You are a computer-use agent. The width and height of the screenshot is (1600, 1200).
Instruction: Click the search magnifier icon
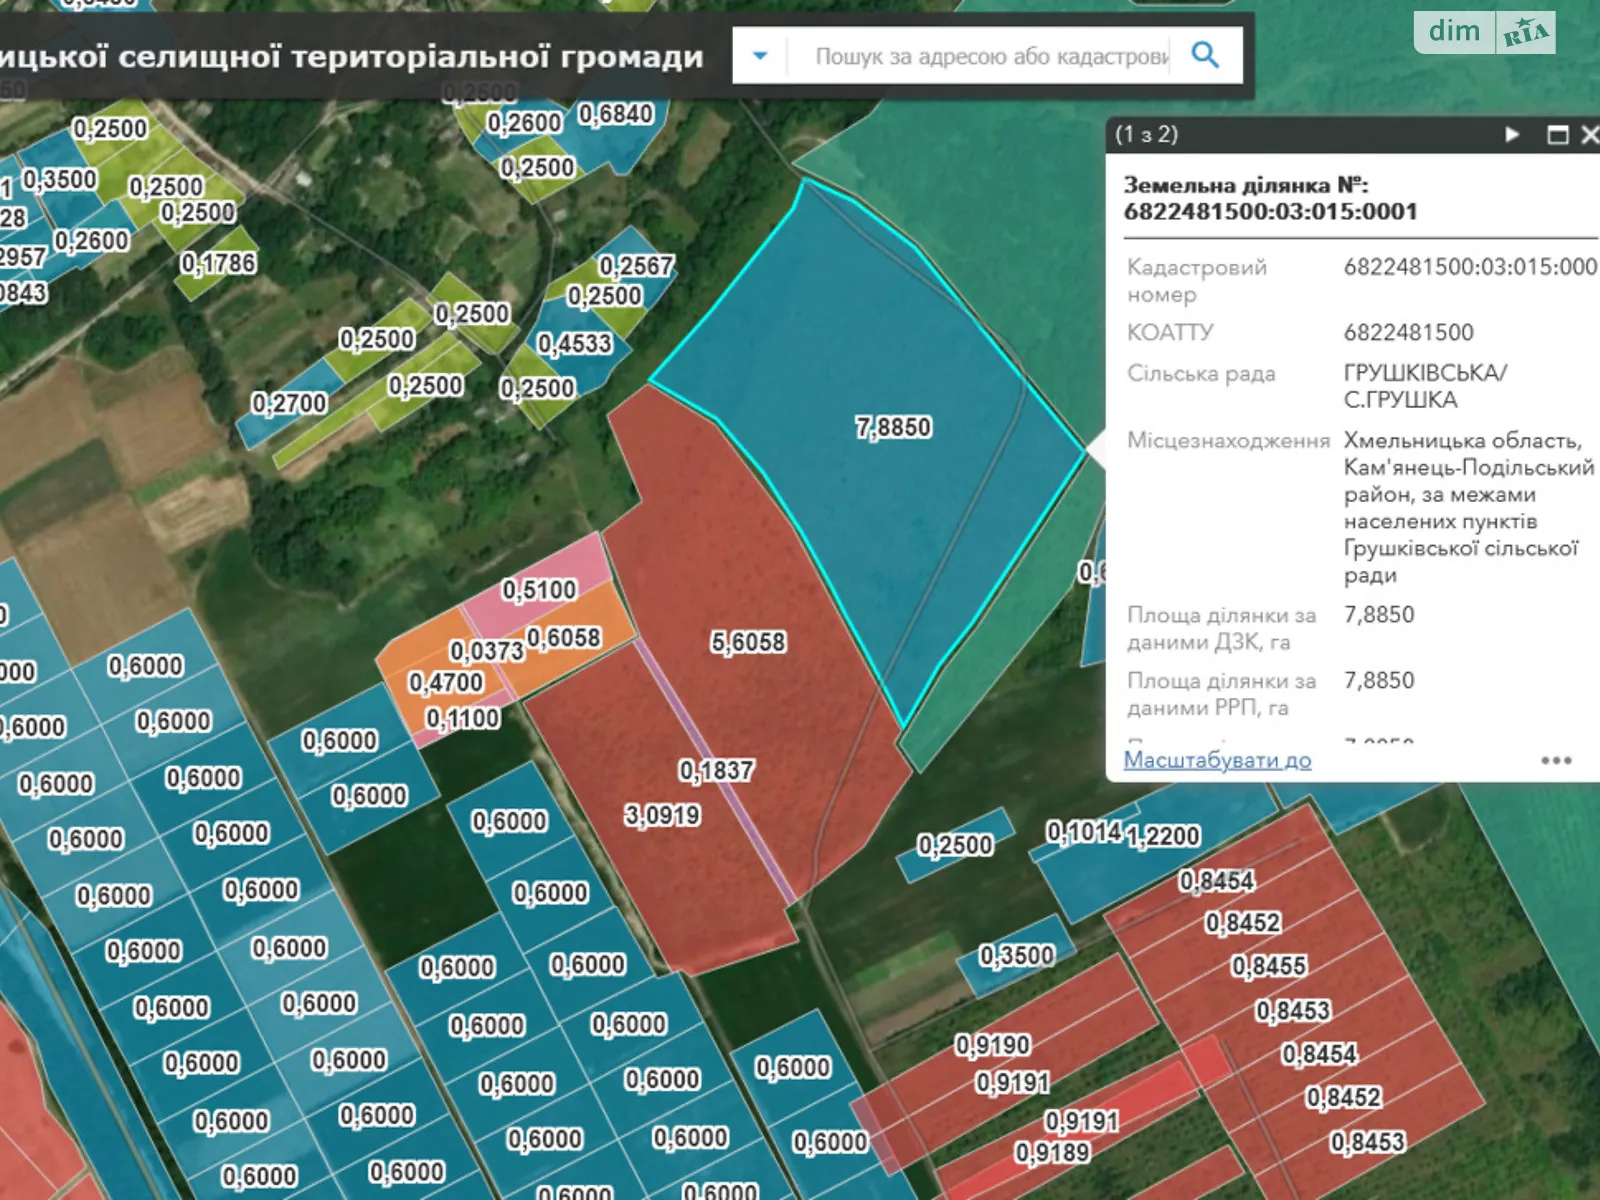1204,57
